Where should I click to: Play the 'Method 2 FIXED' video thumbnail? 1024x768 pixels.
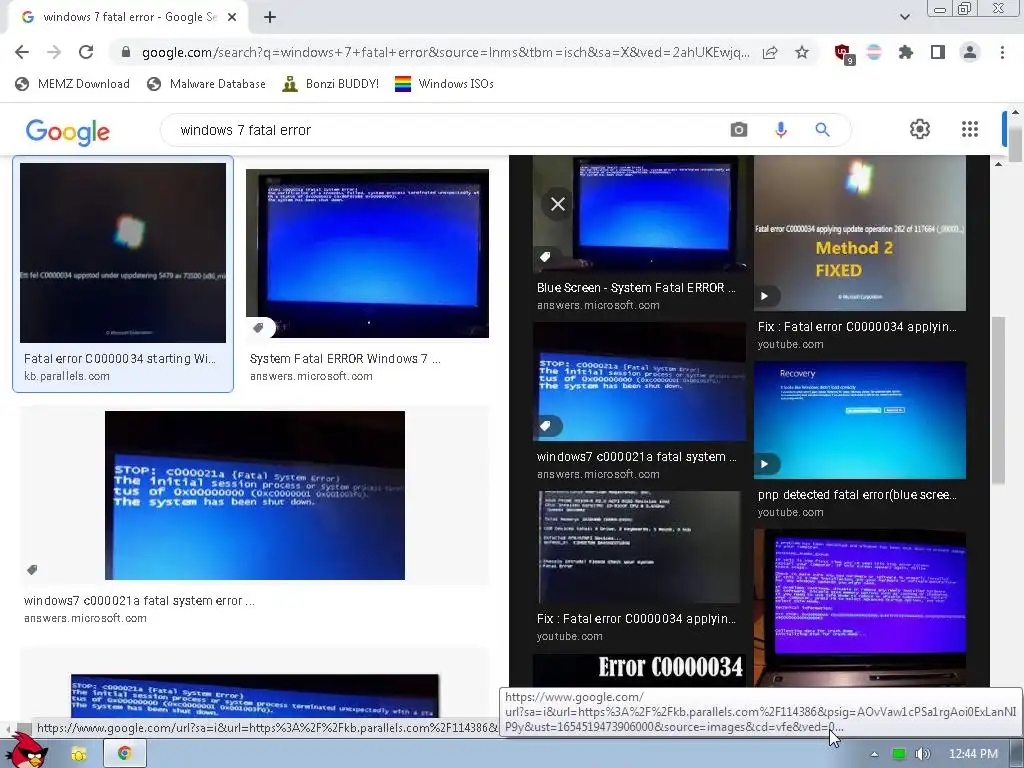(859, 233)
